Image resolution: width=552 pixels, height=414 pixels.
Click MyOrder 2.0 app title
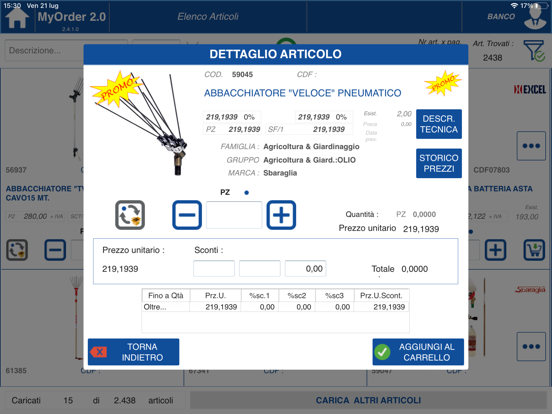[71, 17]
